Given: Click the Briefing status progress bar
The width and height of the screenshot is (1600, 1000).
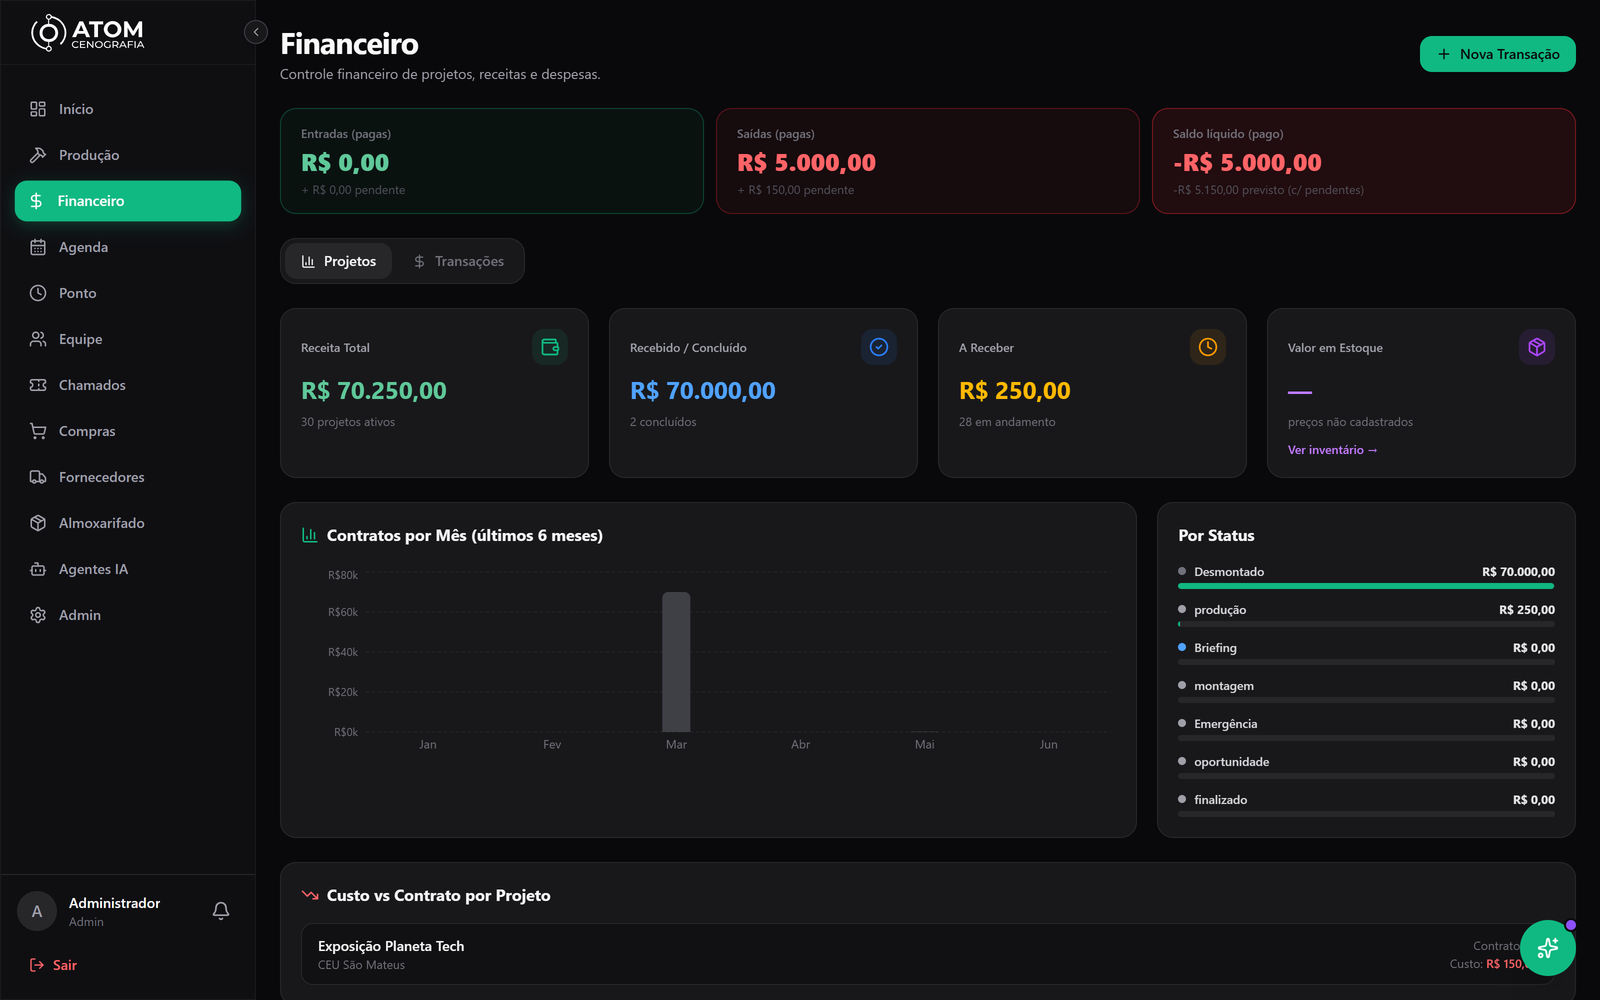Looking at the screenshot, I should click(1366, 662).
